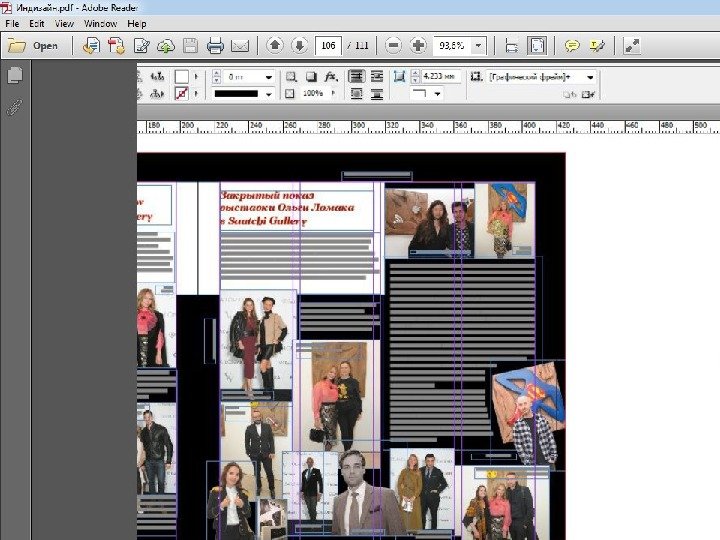720x540 pixels.
Task: Click the stepper beside the 4.233 mm field
Action: point(415,77)
